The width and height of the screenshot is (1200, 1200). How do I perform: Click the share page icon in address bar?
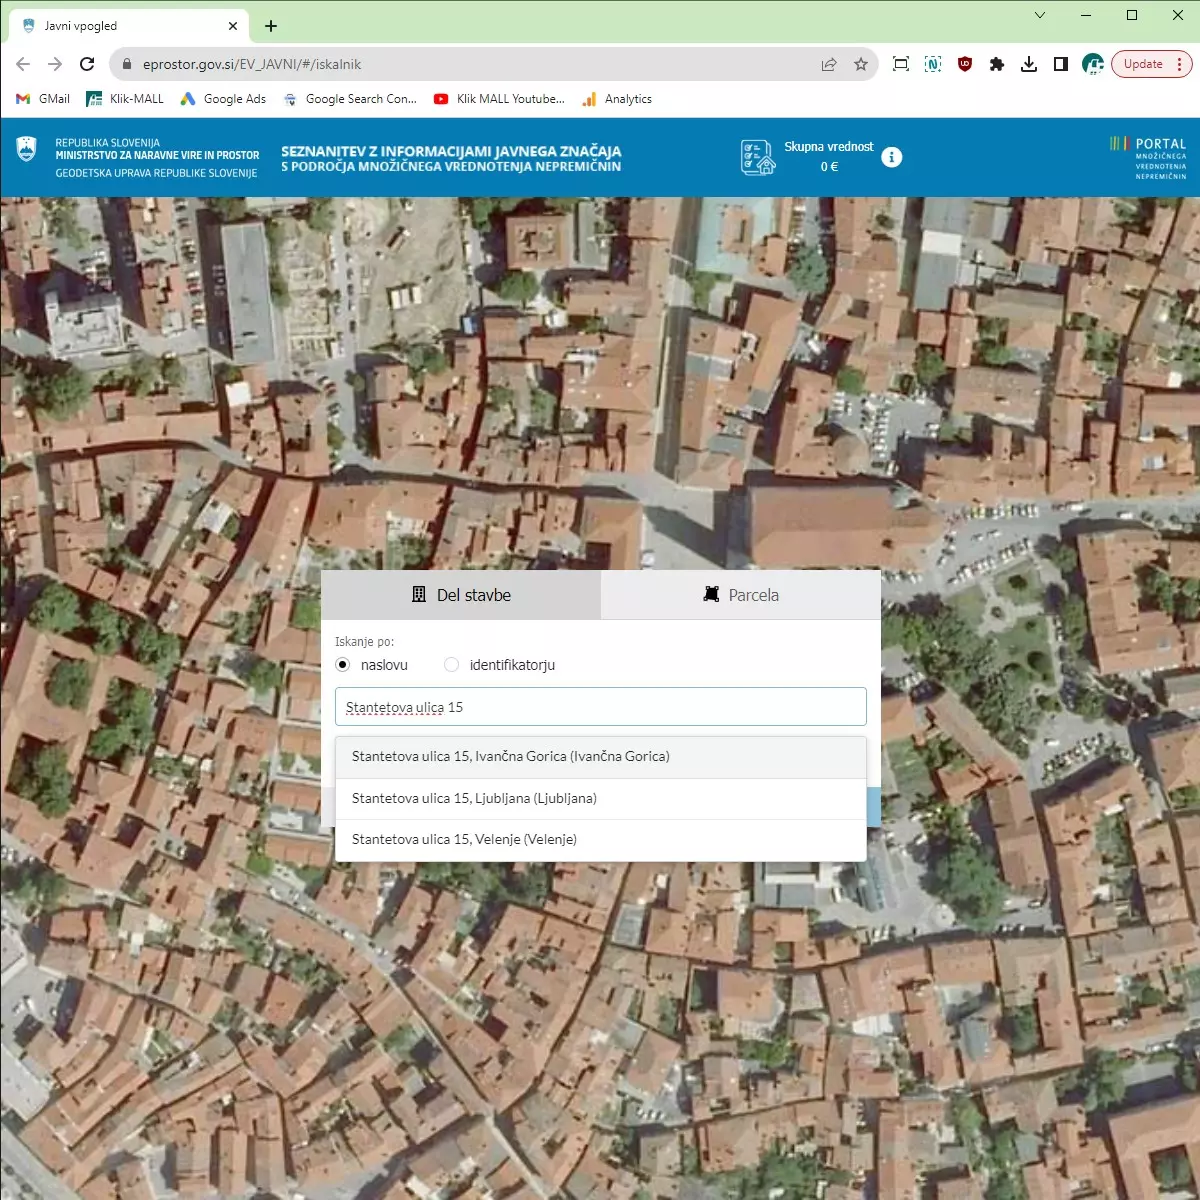tap(829, 64)
